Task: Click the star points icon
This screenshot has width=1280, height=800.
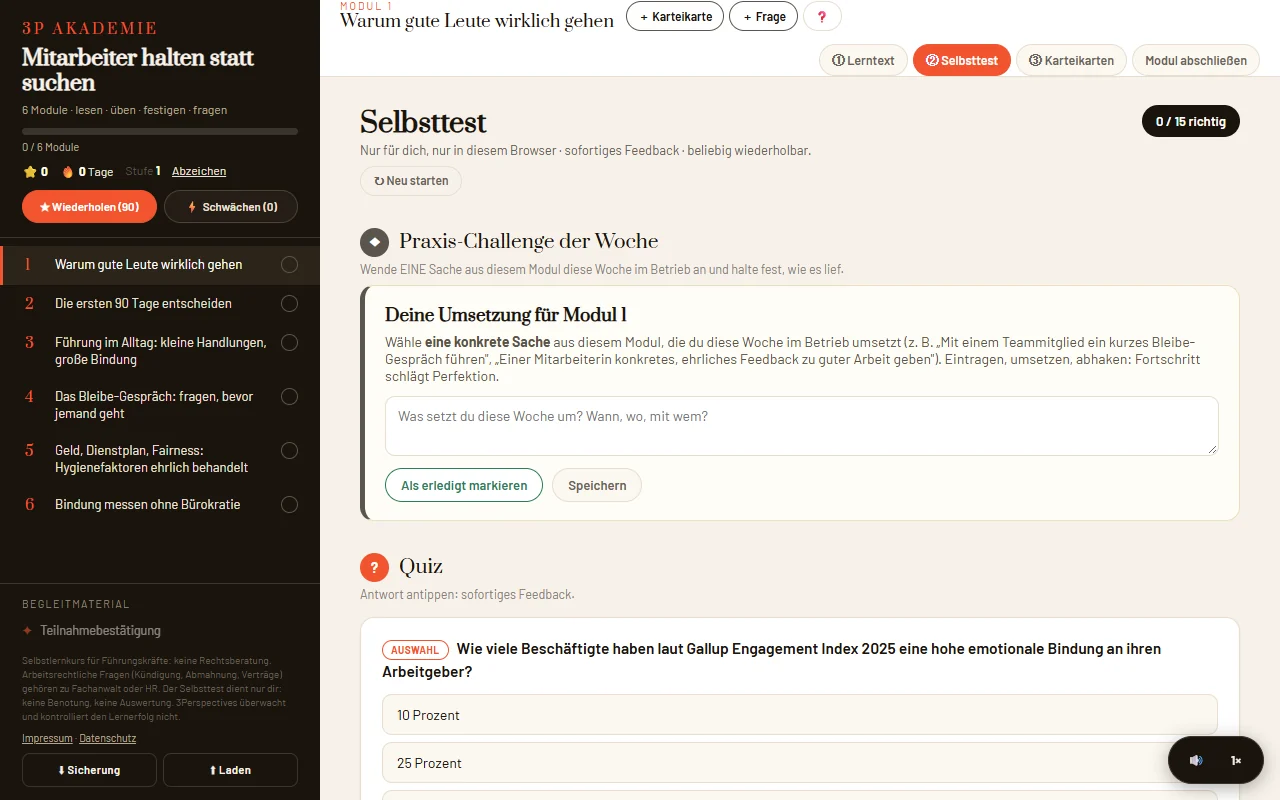Action: (29, 171)
